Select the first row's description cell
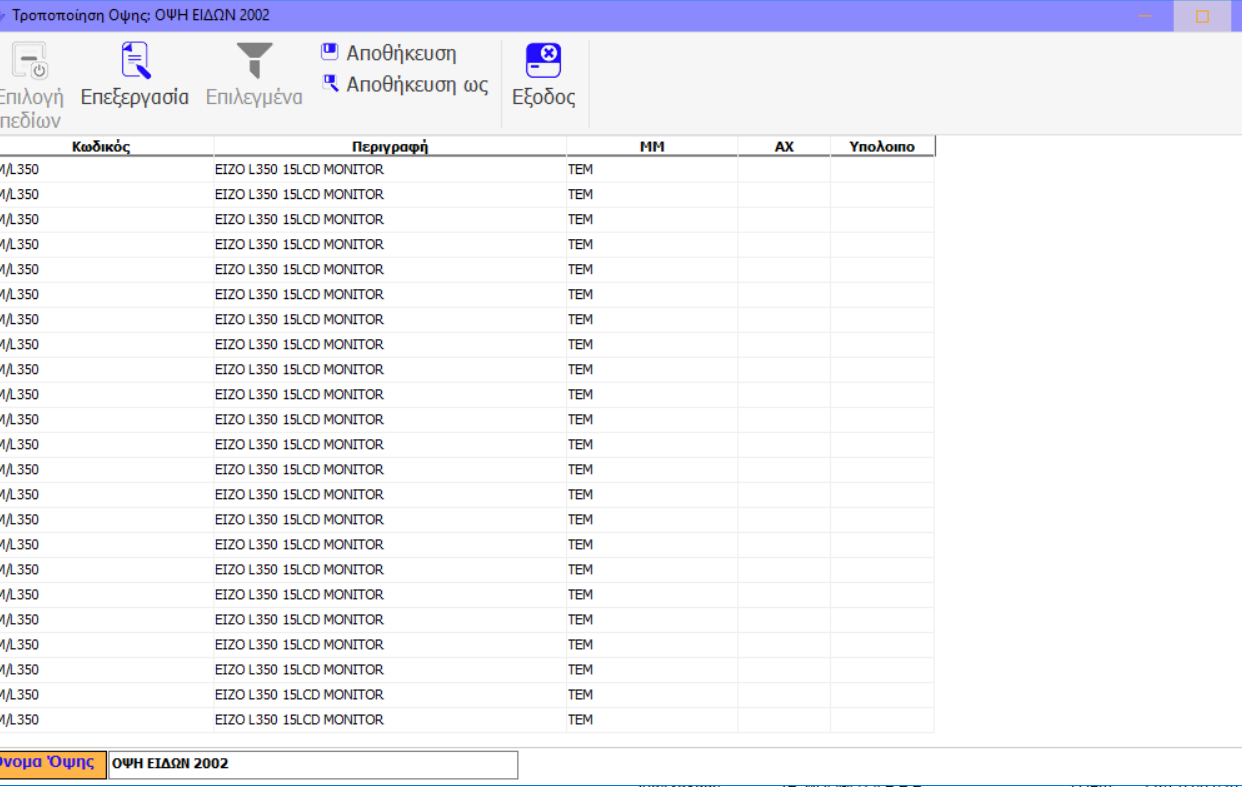1242x787 pixels. click(x=390, y=170)
